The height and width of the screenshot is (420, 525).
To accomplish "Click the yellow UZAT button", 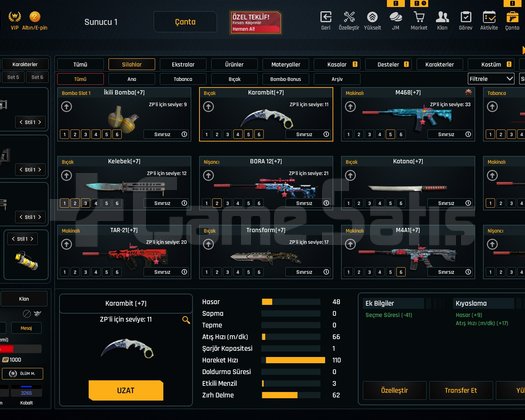I will tap(126, 390).
